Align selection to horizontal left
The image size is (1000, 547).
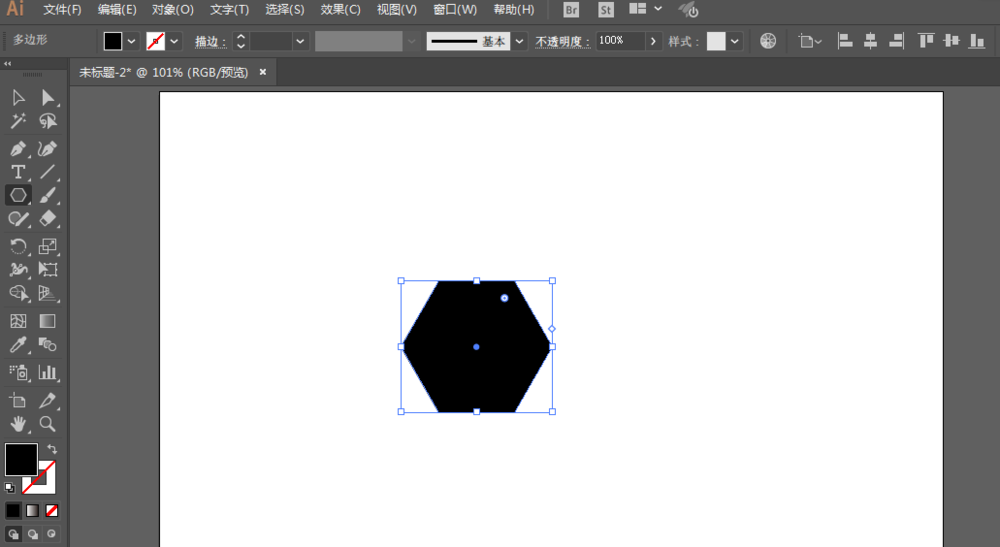click(845, 41)
